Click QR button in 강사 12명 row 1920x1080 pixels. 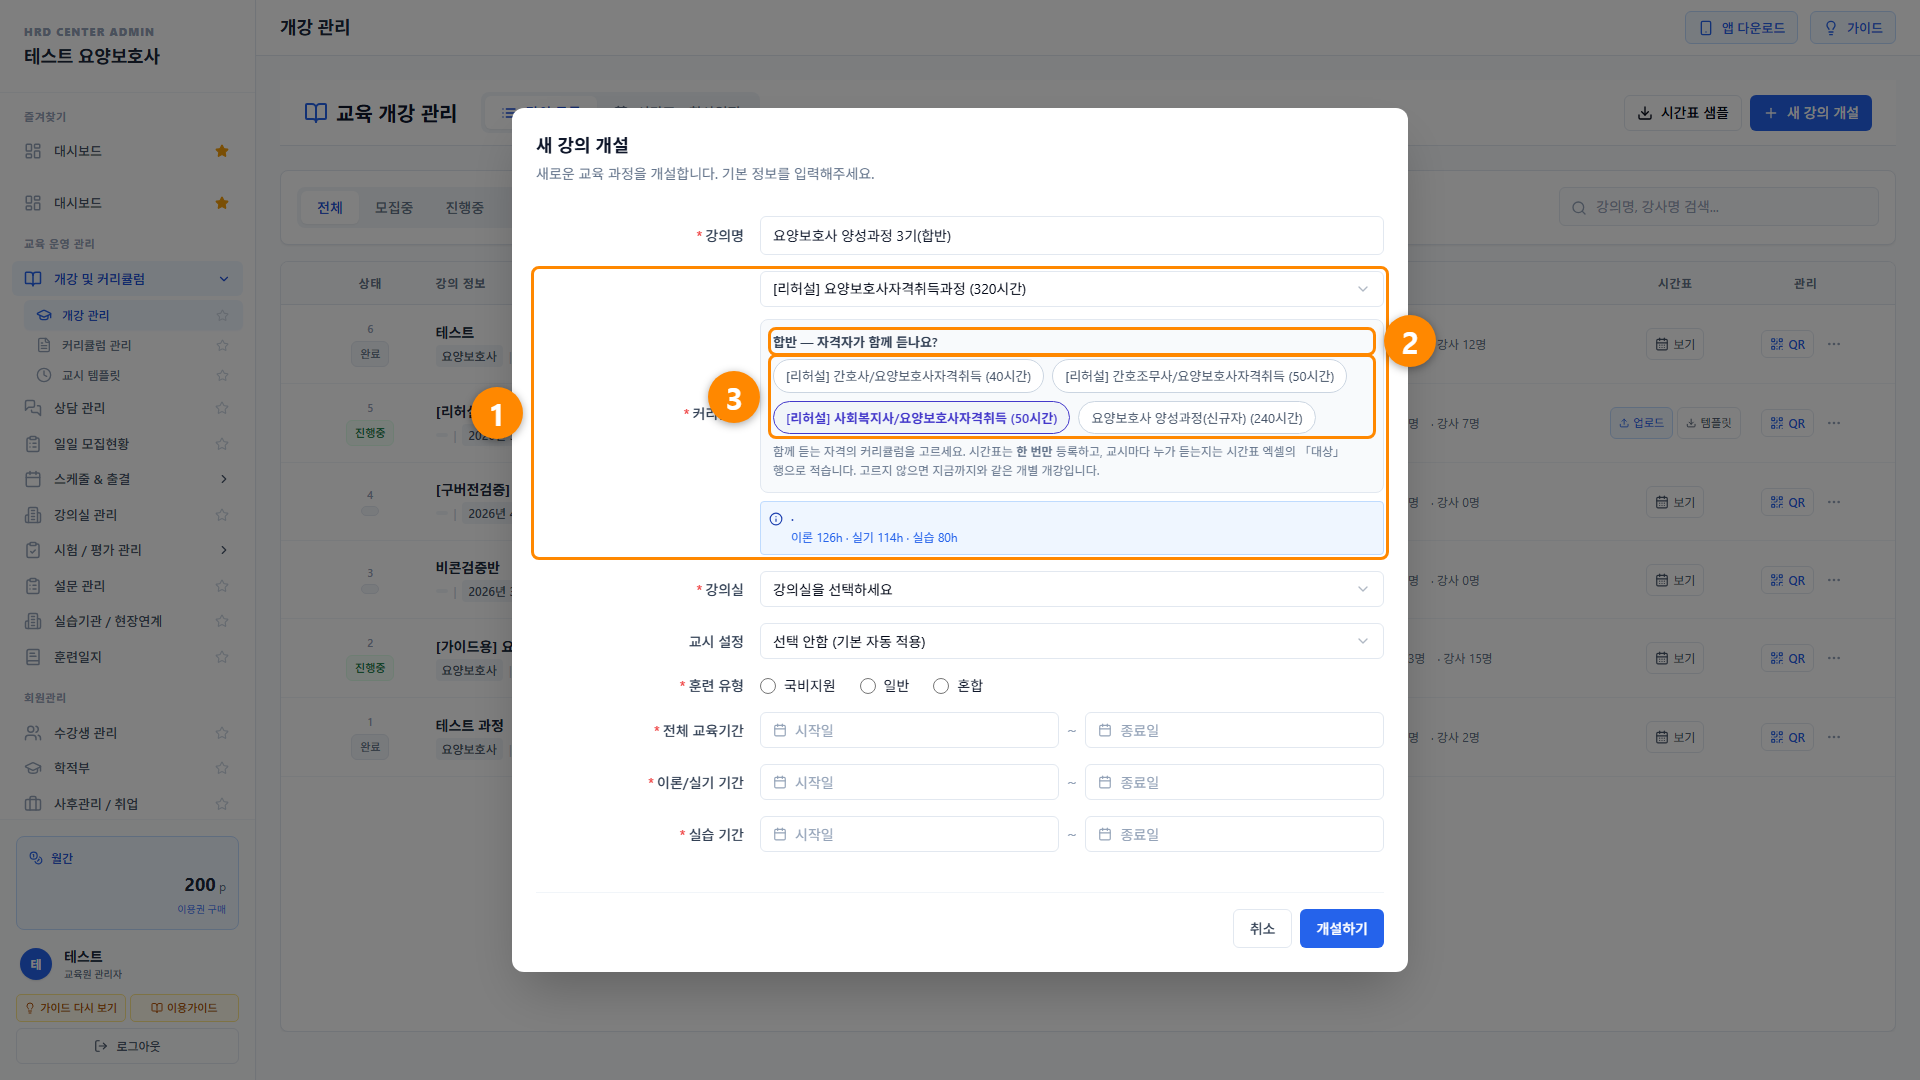click(x=1788, y=344)
